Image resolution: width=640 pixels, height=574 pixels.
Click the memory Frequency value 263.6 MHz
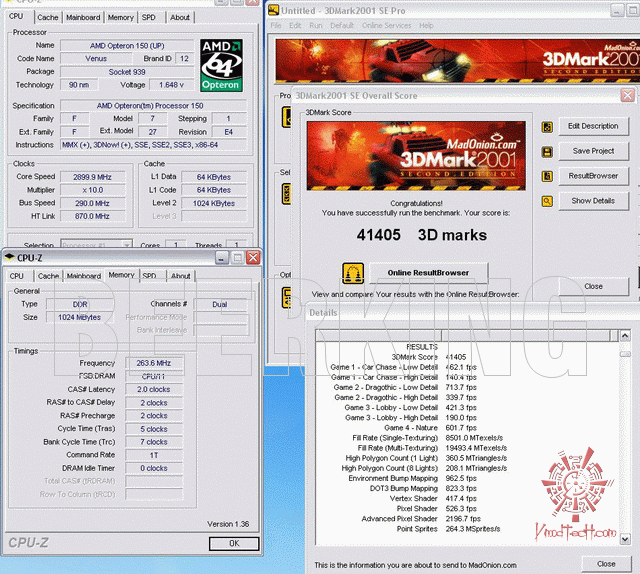pyautogui.click(x=154, y=363)
